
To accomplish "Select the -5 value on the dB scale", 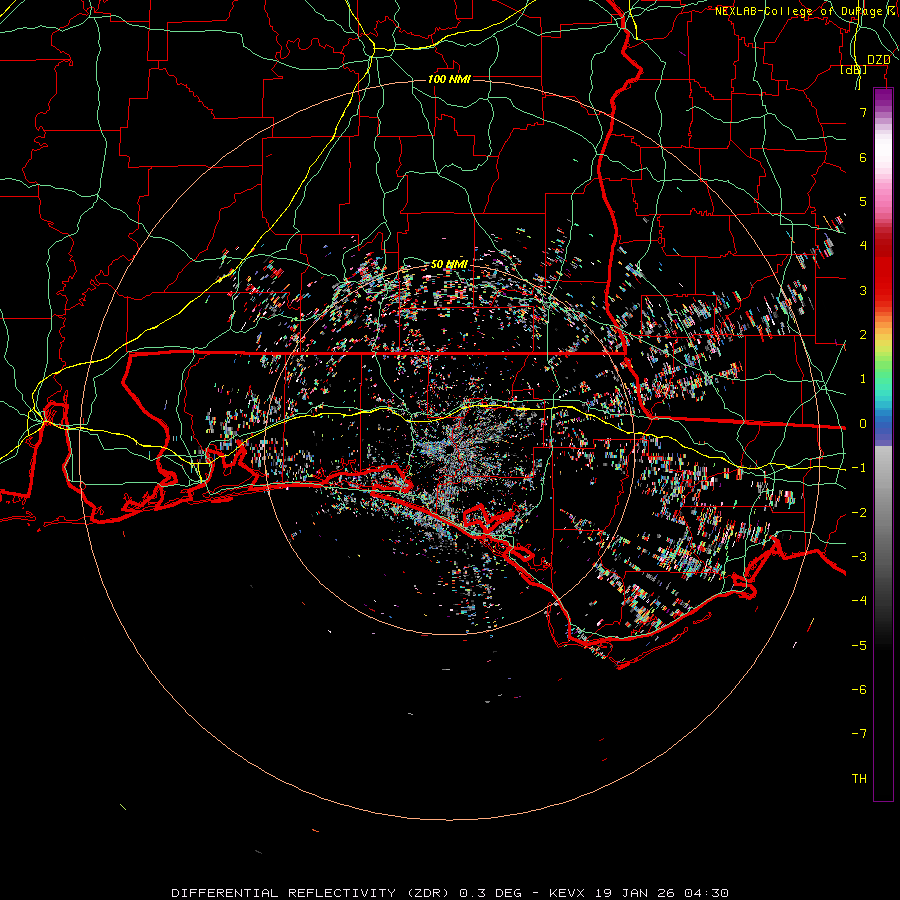I will (859, 646).
